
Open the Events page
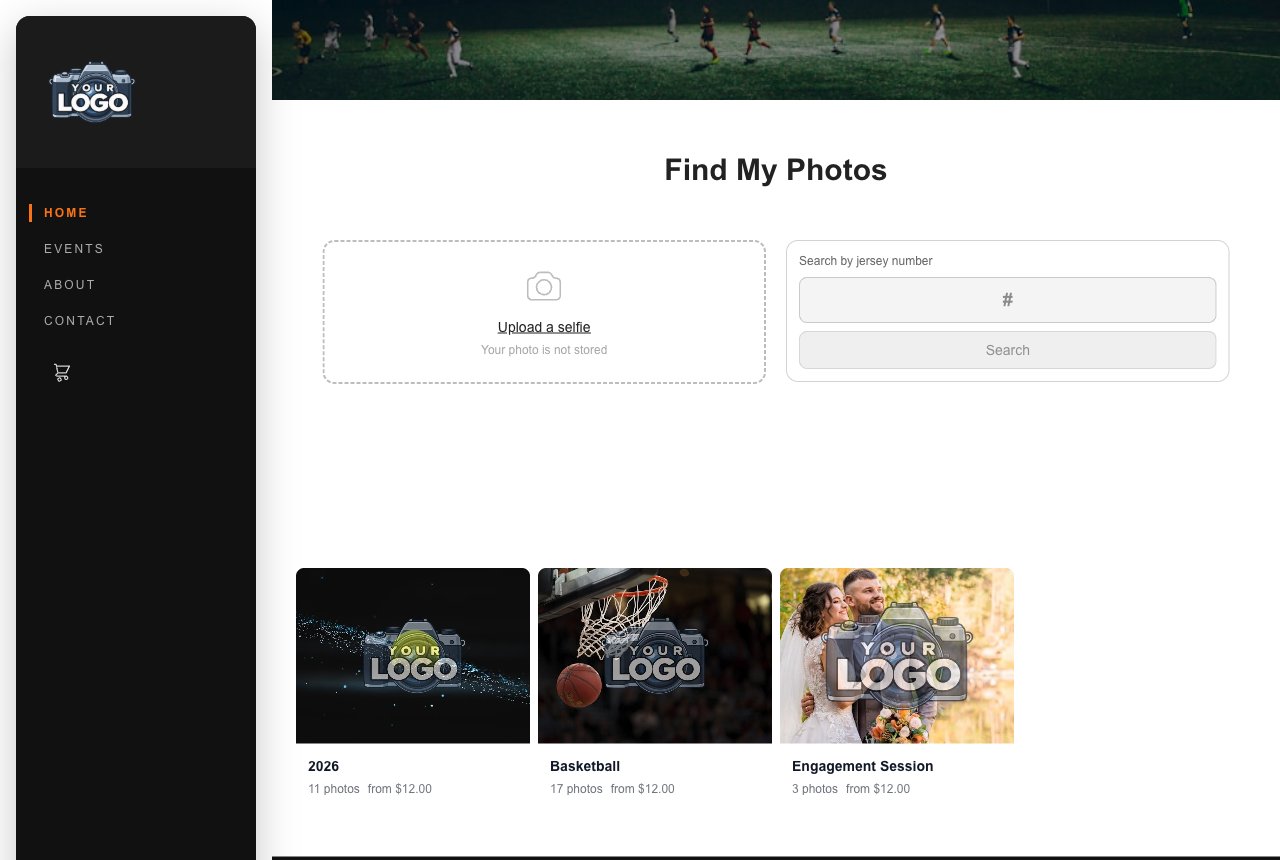74,249
